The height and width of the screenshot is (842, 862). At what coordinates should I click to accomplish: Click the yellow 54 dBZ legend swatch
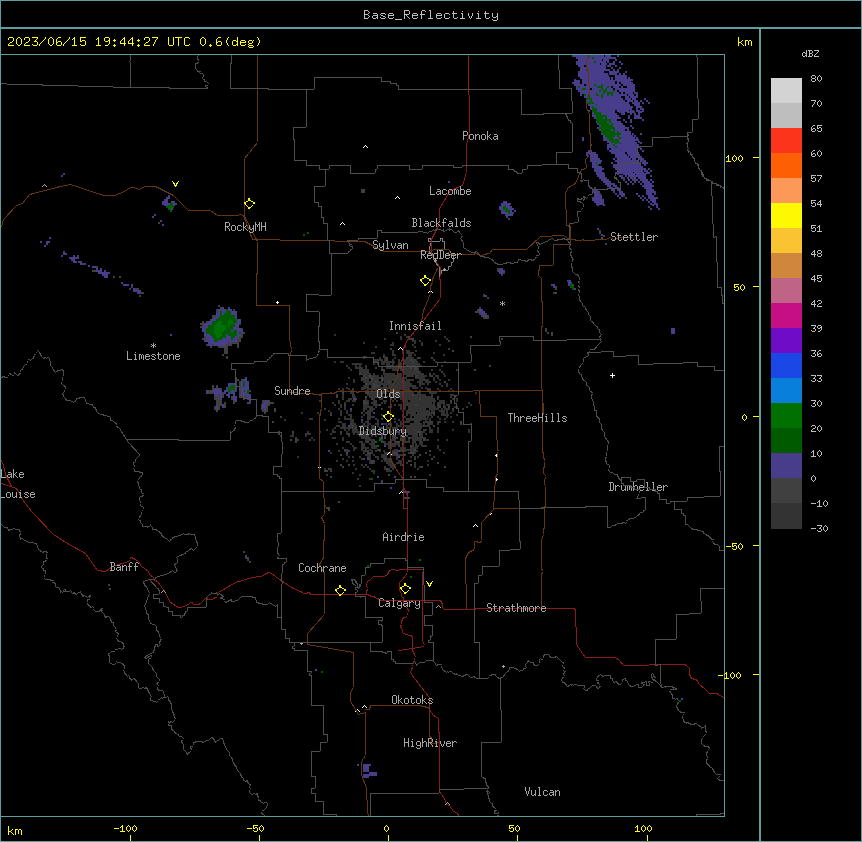coord(786,215)
